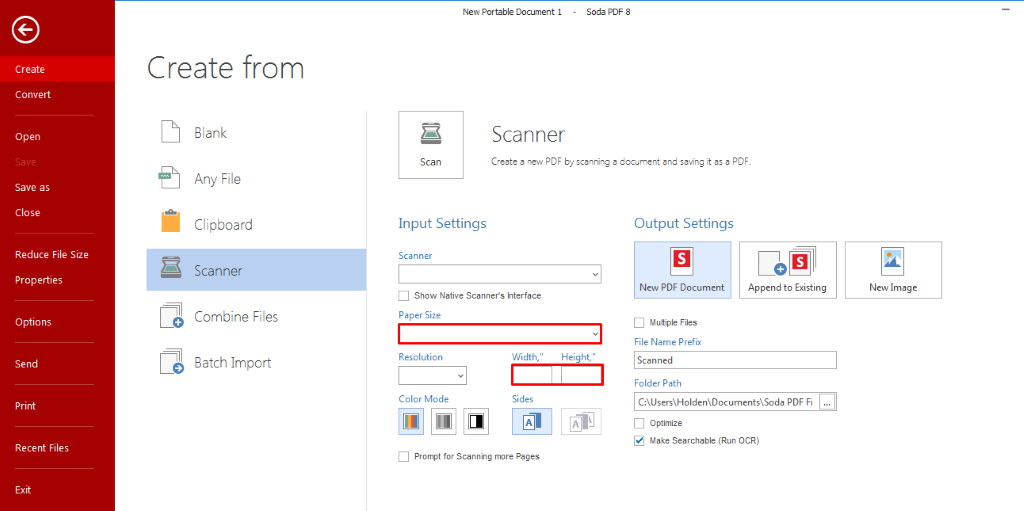
Task: Uncheck Make Searchable (Run OCR)
Action: point(639,441)
